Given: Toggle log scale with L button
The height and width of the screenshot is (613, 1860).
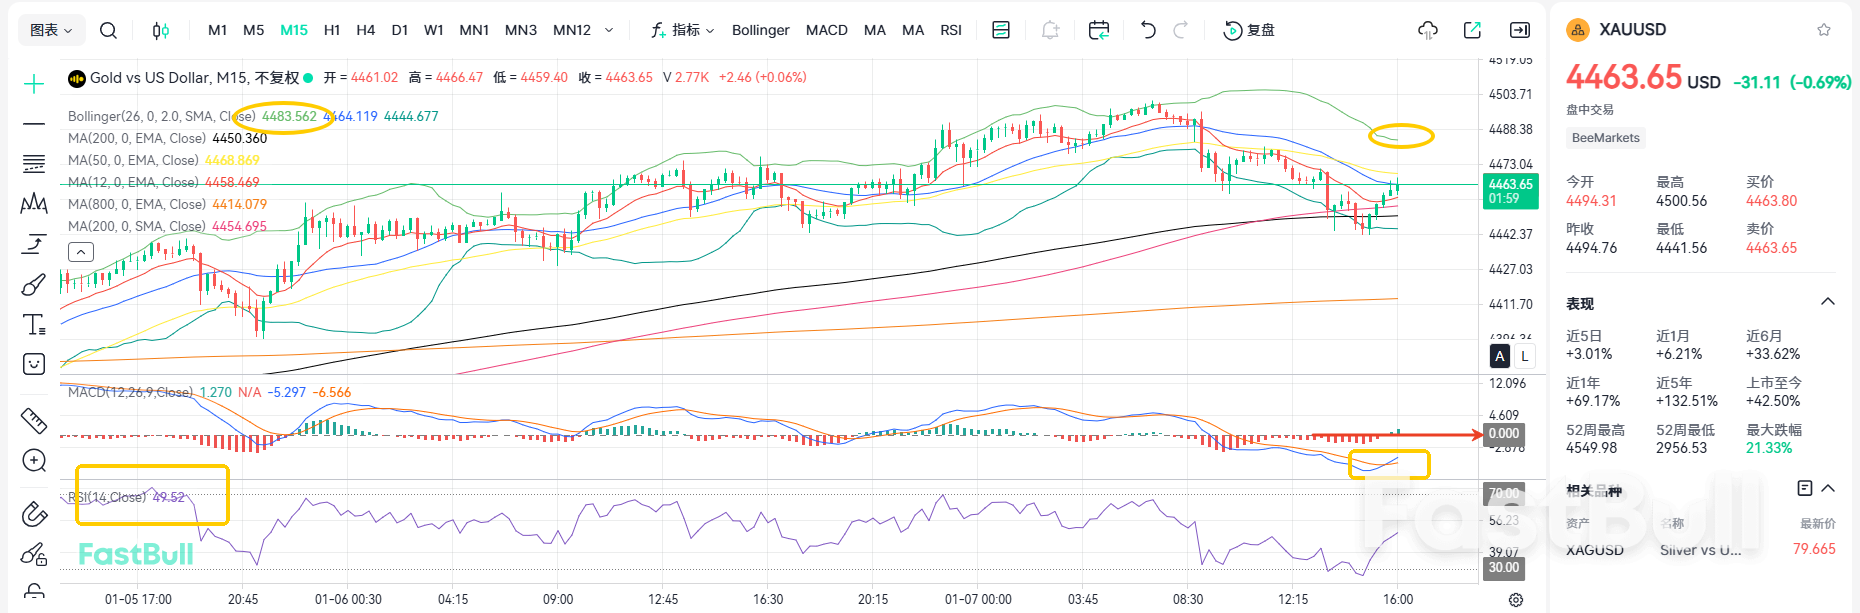Looking at the screenshot, I should pos(1524,356).
